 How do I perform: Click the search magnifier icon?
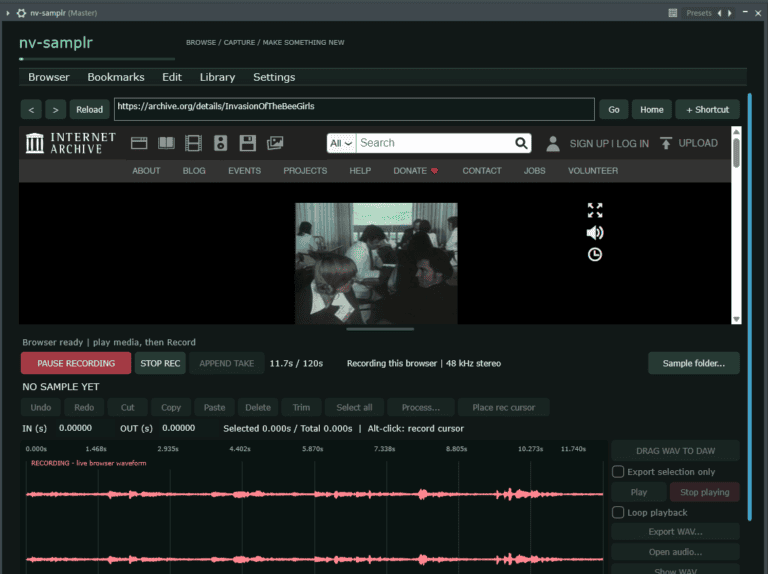521,143
